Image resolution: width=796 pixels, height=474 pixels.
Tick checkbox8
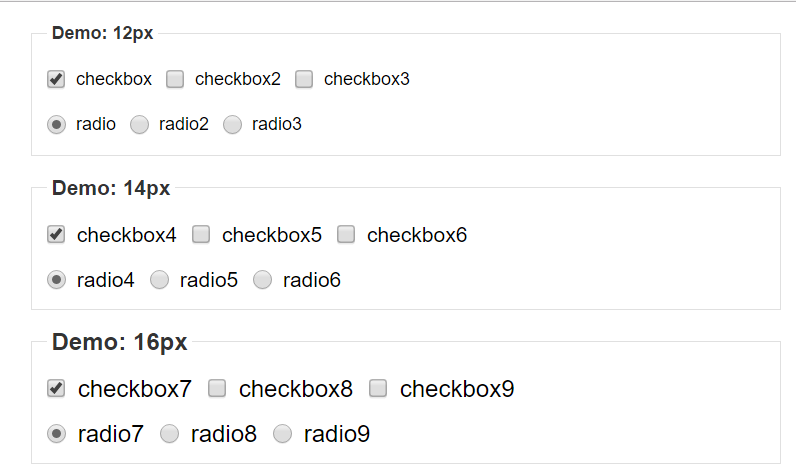(x=217, y=389)
